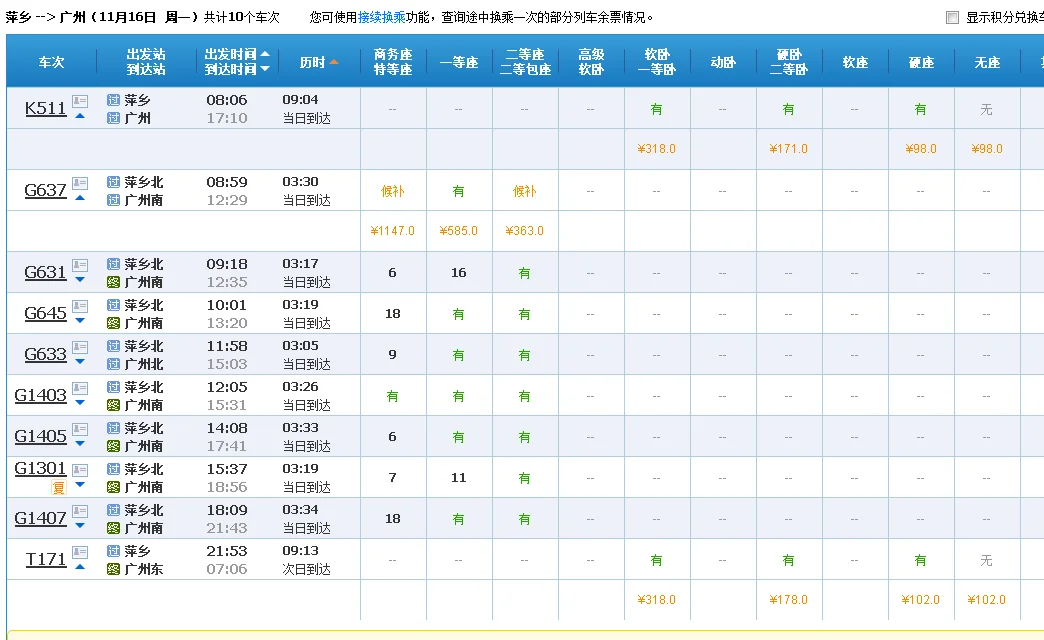Click 候补 for G637 business class seat
Viewport: 1044px width, 640px height.
[x=392, y=189]
